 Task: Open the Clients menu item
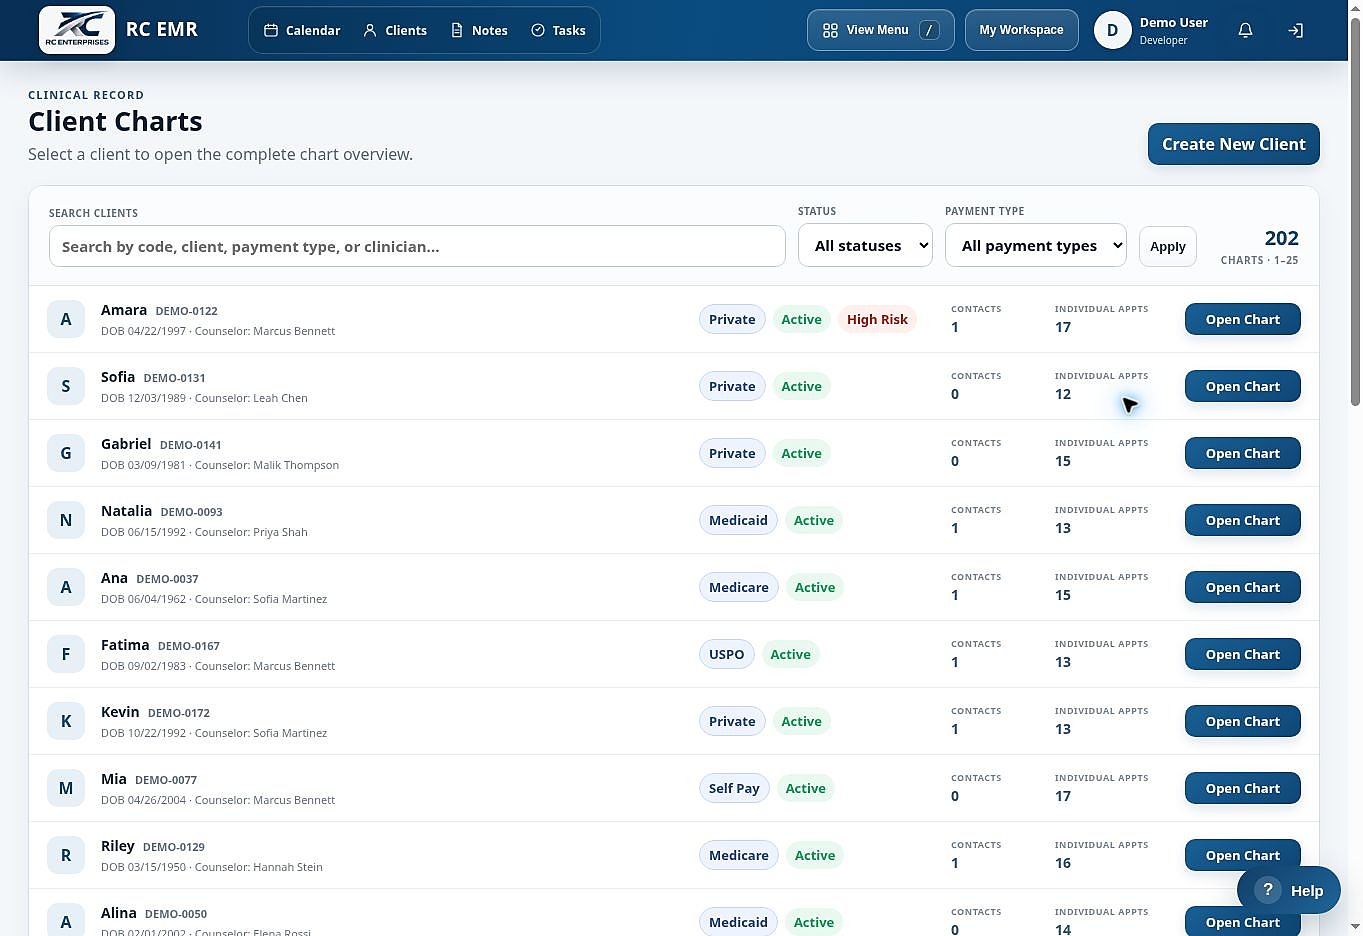click(395, 30)
